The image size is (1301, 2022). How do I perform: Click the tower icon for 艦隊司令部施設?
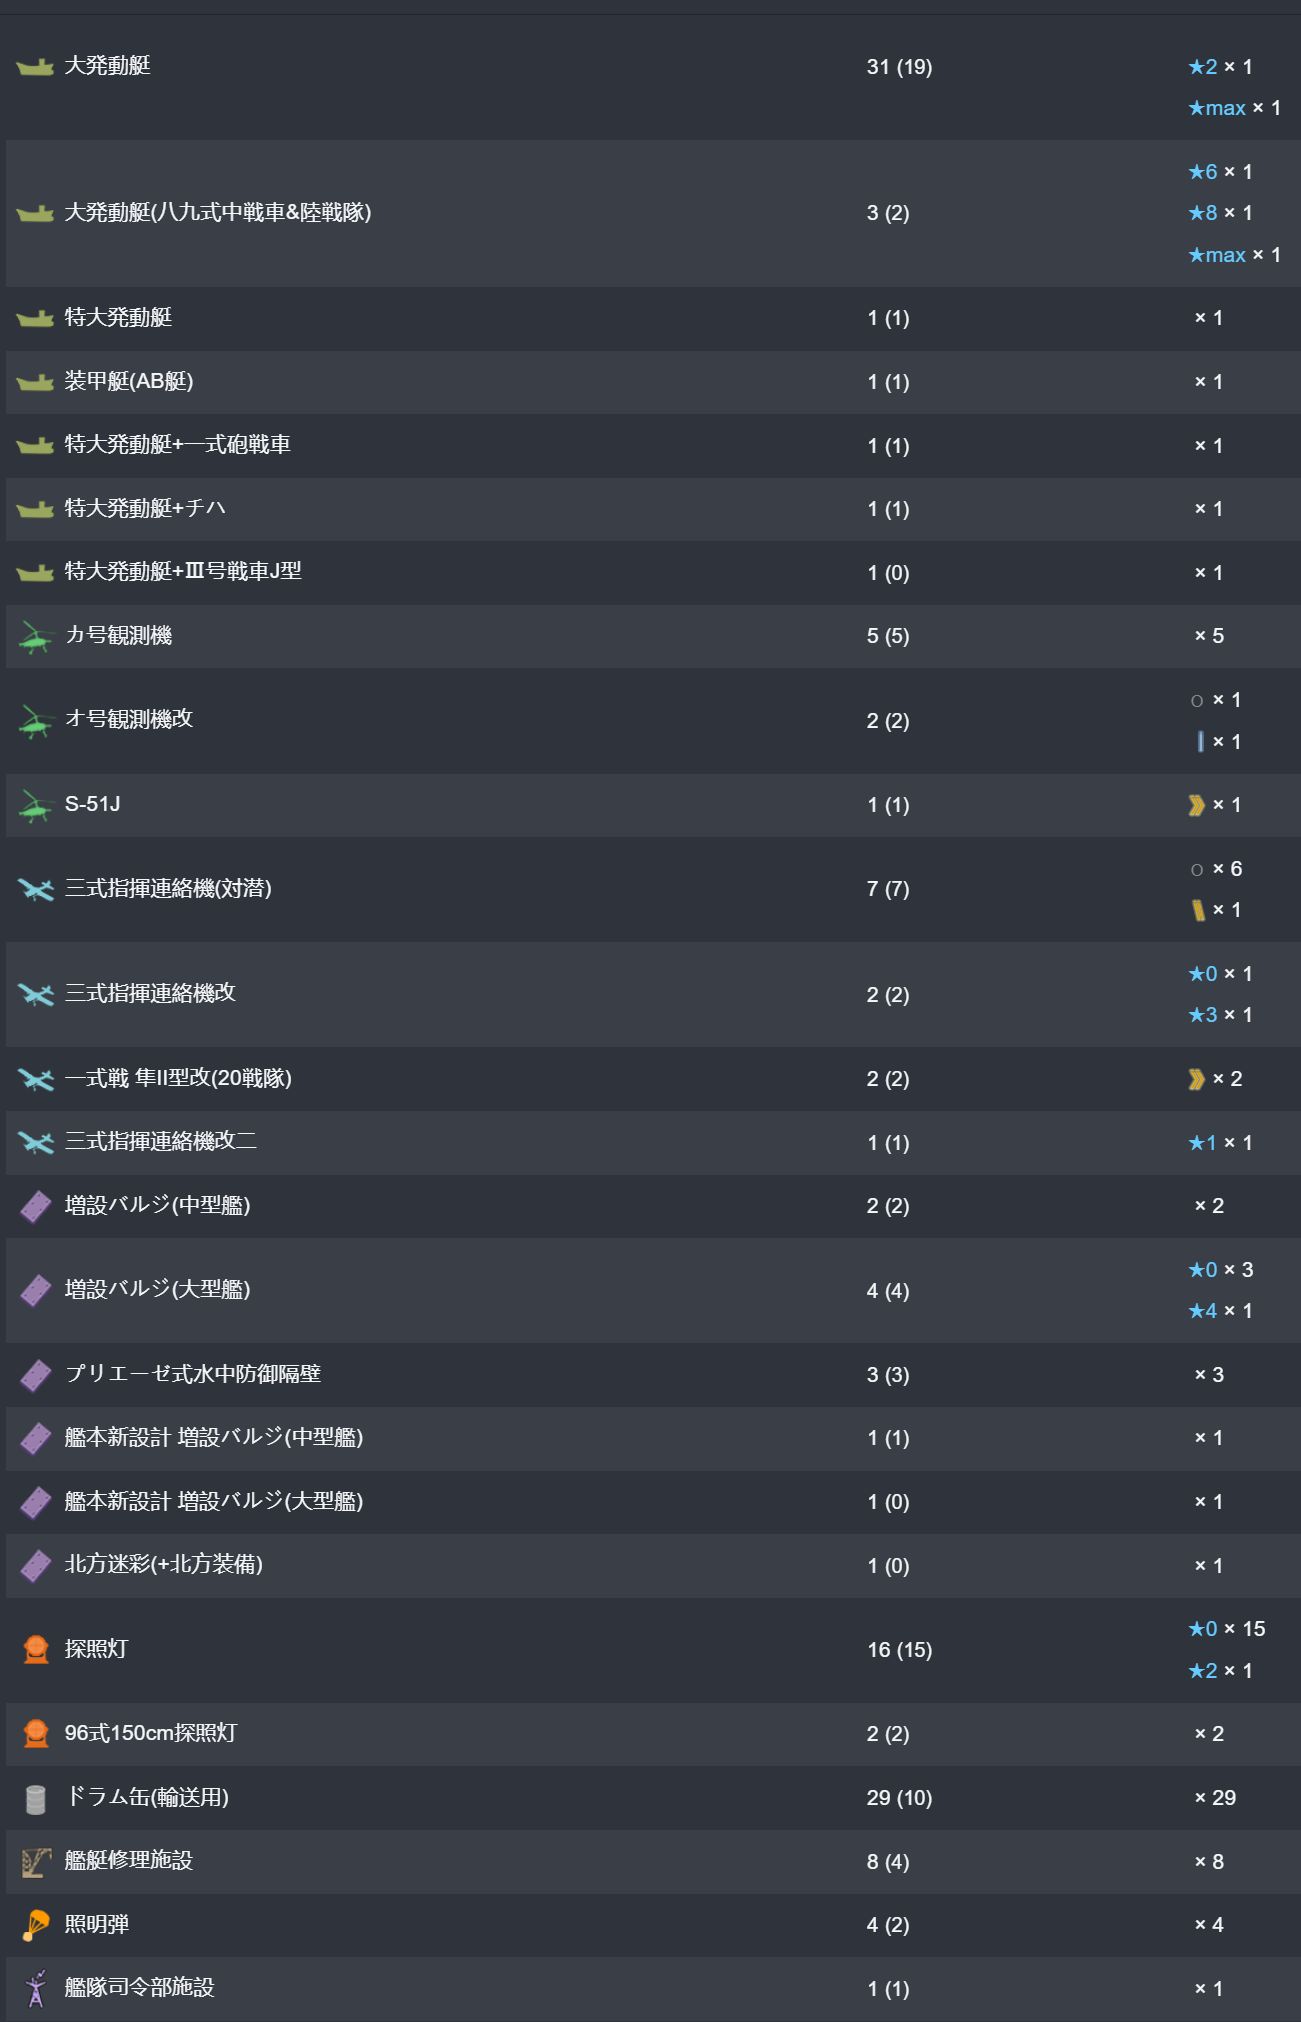[x=35, y=1989]
